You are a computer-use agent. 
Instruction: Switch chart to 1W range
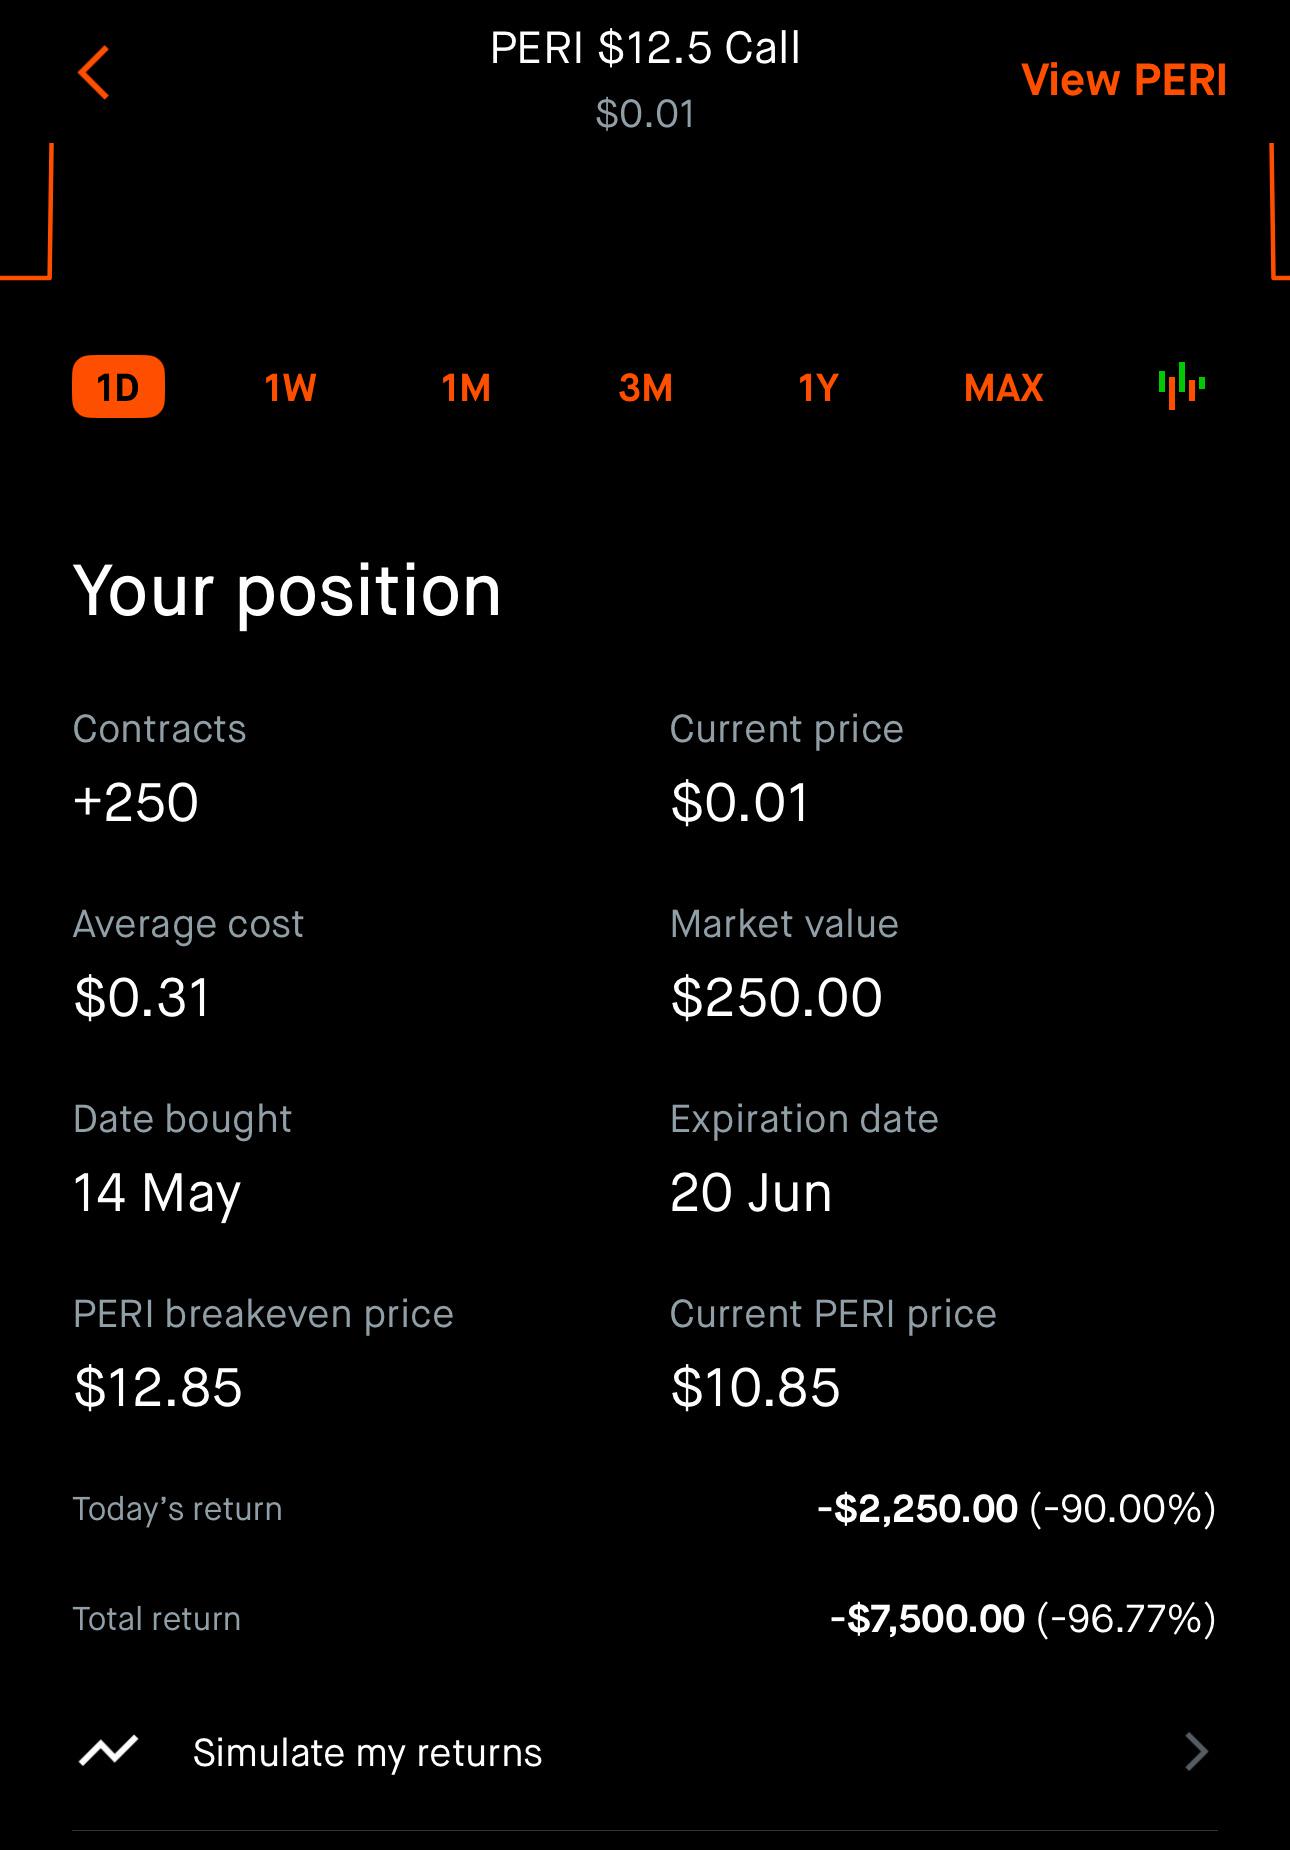[291, 387]
